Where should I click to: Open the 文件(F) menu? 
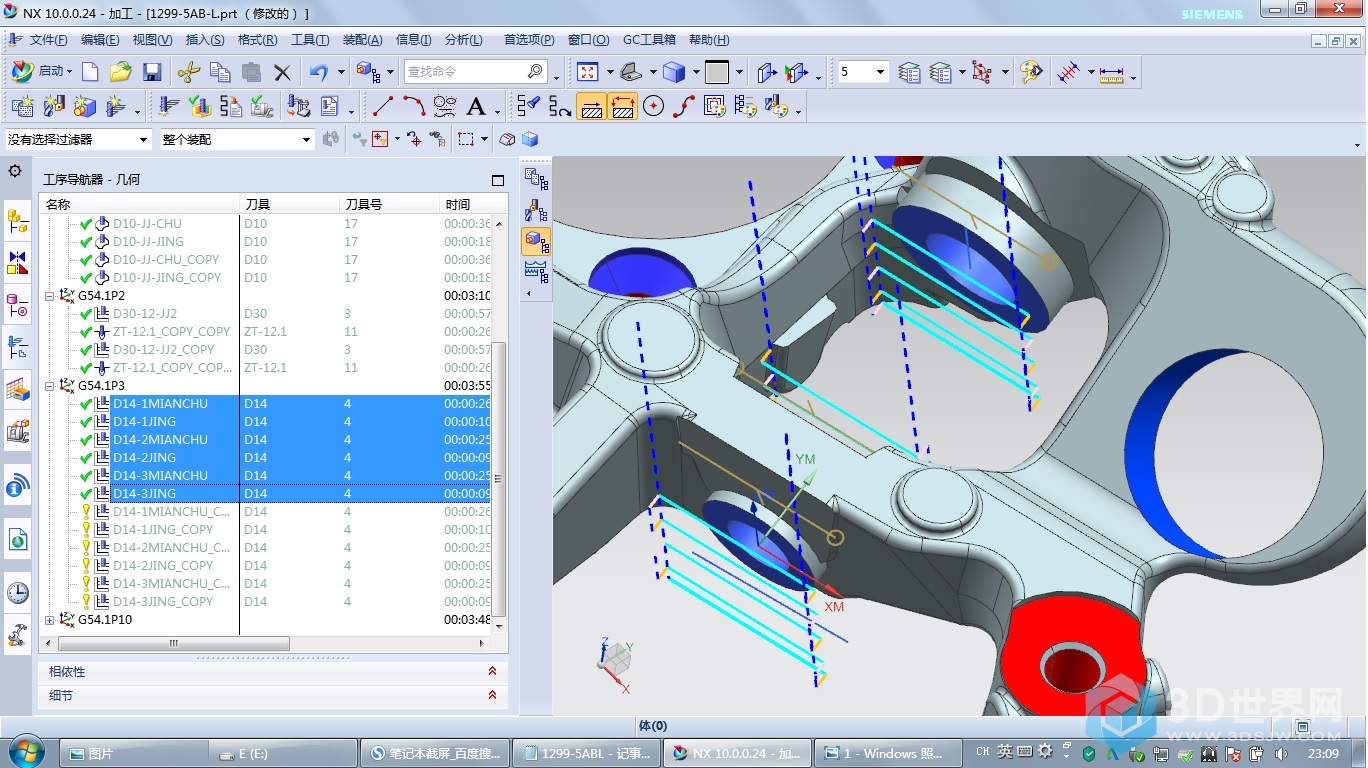click(48, 40)
